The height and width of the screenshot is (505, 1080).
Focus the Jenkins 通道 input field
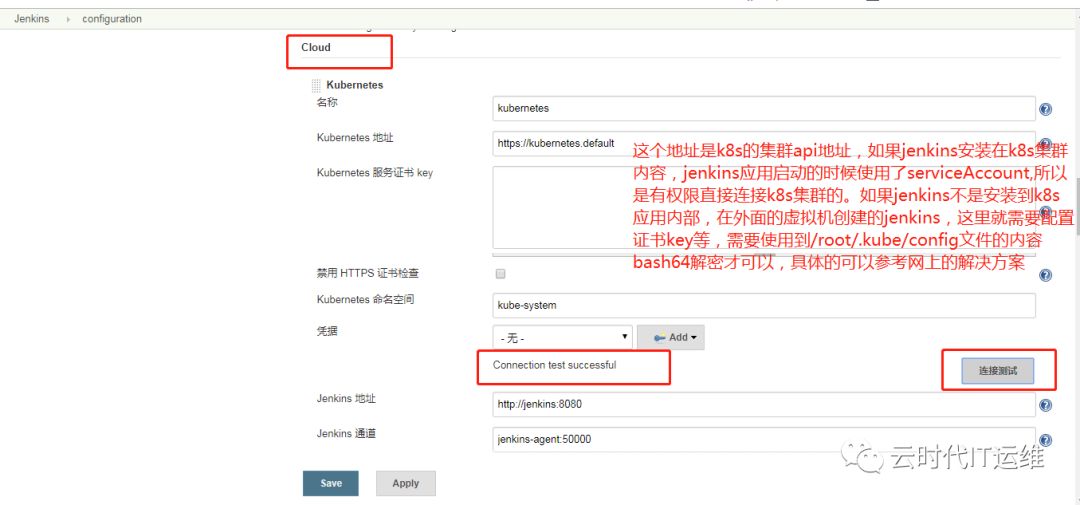point(764,440)
